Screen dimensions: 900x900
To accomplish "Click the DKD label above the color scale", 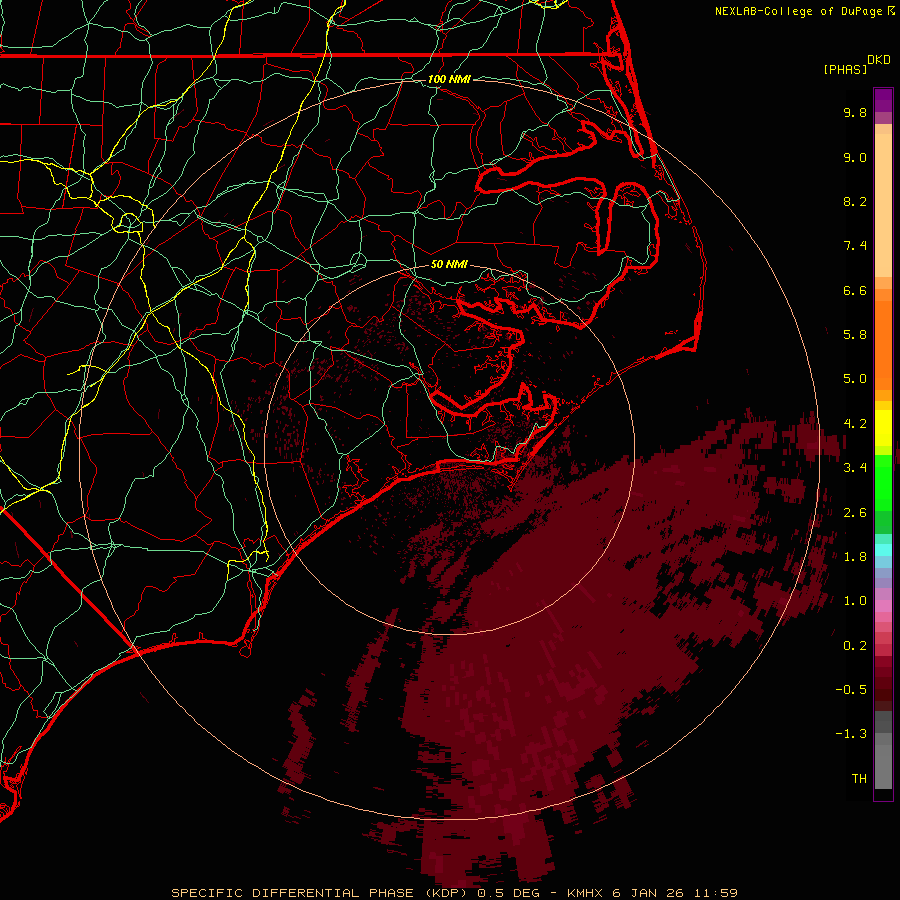I will coord(879,60).
